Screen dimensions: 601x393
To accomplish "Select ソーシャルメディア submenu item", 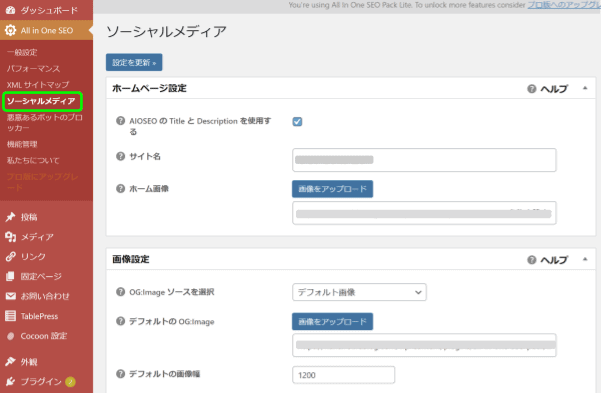I will pos(41,101).
